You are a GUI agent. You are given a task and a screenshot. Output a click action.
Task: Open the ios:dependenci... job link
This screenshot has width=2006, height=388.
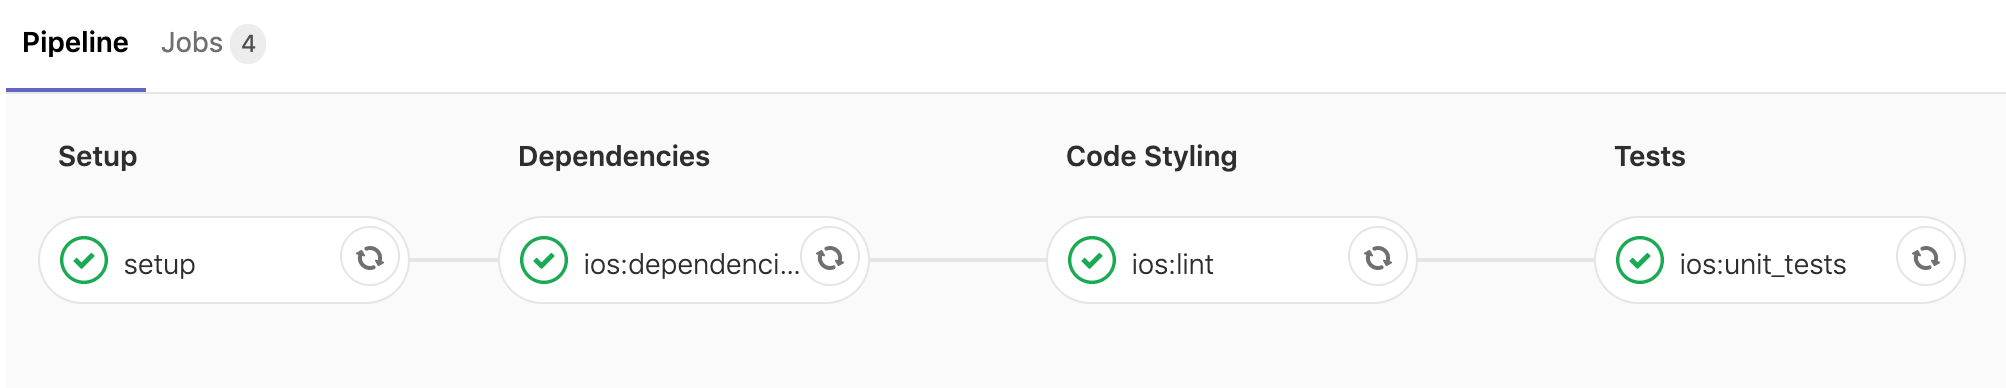pos(691,265)
